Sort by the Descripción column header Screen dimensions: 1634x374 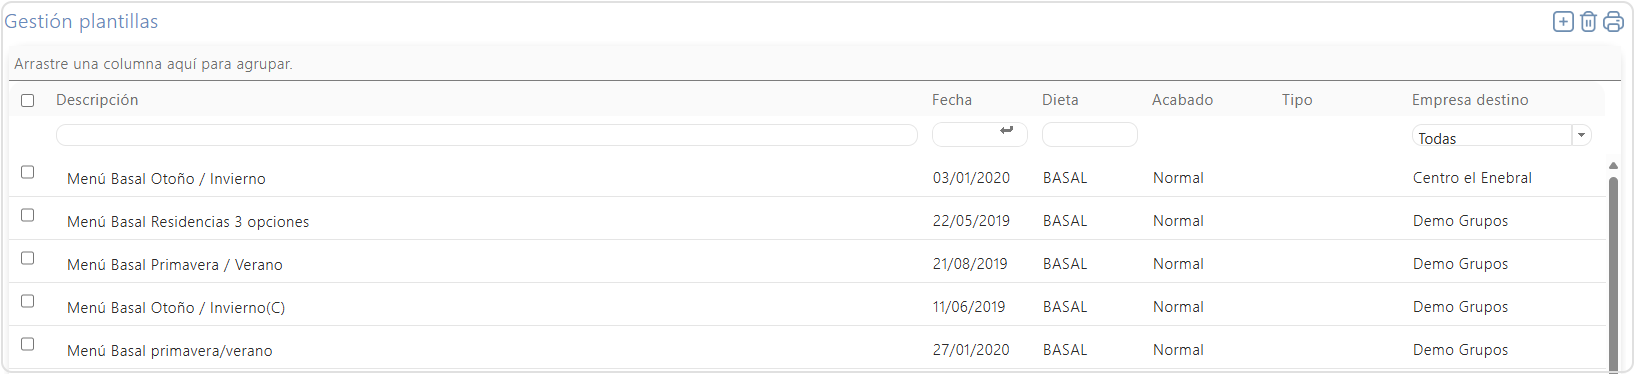[97, 100]
